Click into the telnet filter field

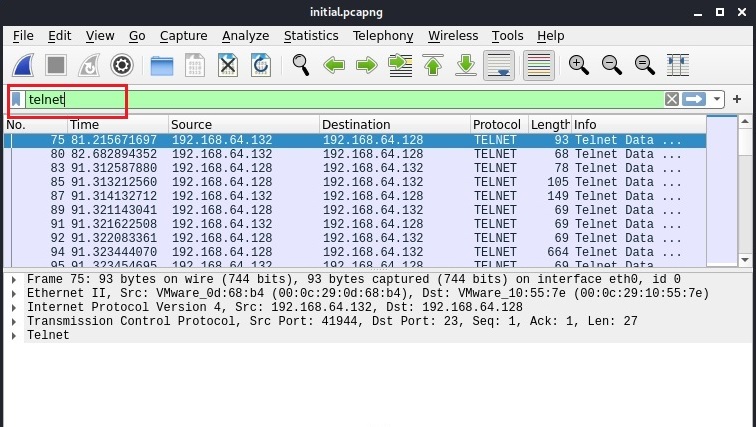pyautogui.click(x=344, y=99)
